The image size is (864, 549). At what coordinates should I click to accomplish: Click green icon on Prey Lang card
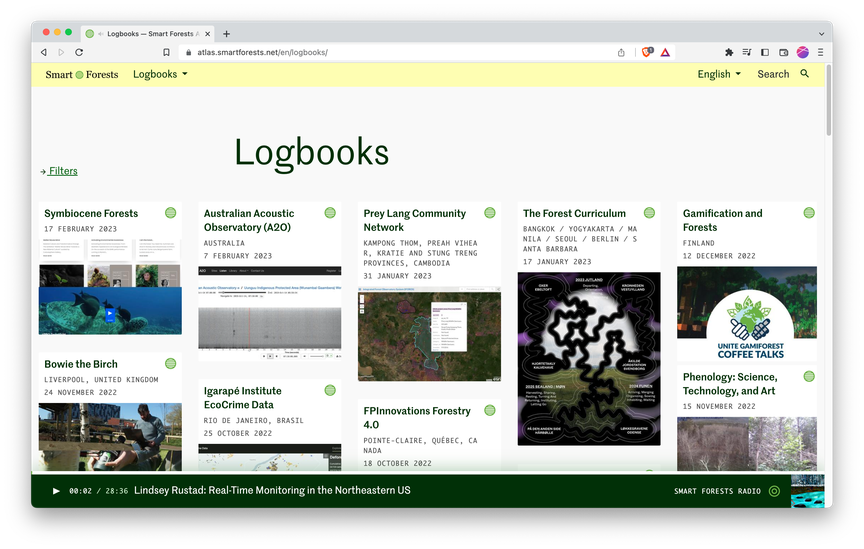point(490,213)
